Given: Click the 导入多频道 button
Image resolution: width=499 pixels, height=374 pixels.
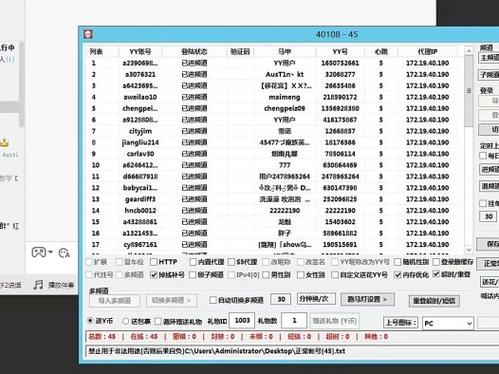Looking at the screenshot, I should point(114,301).
